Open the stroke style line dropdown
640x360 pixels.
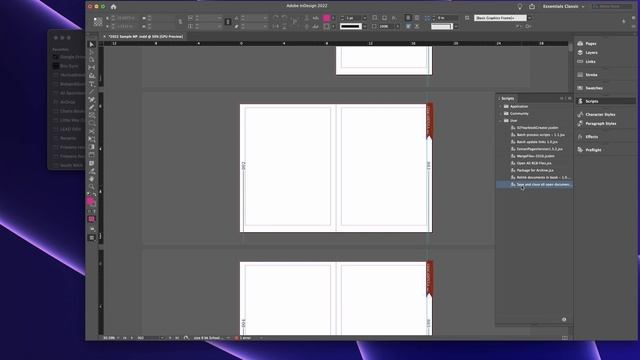364,26
